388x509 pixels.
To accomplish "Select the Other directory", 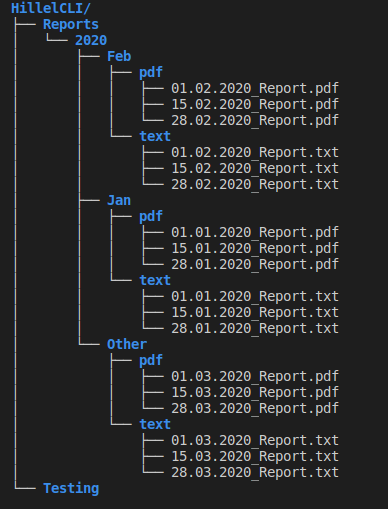I will pyautogui.click(x=127, y=344).
